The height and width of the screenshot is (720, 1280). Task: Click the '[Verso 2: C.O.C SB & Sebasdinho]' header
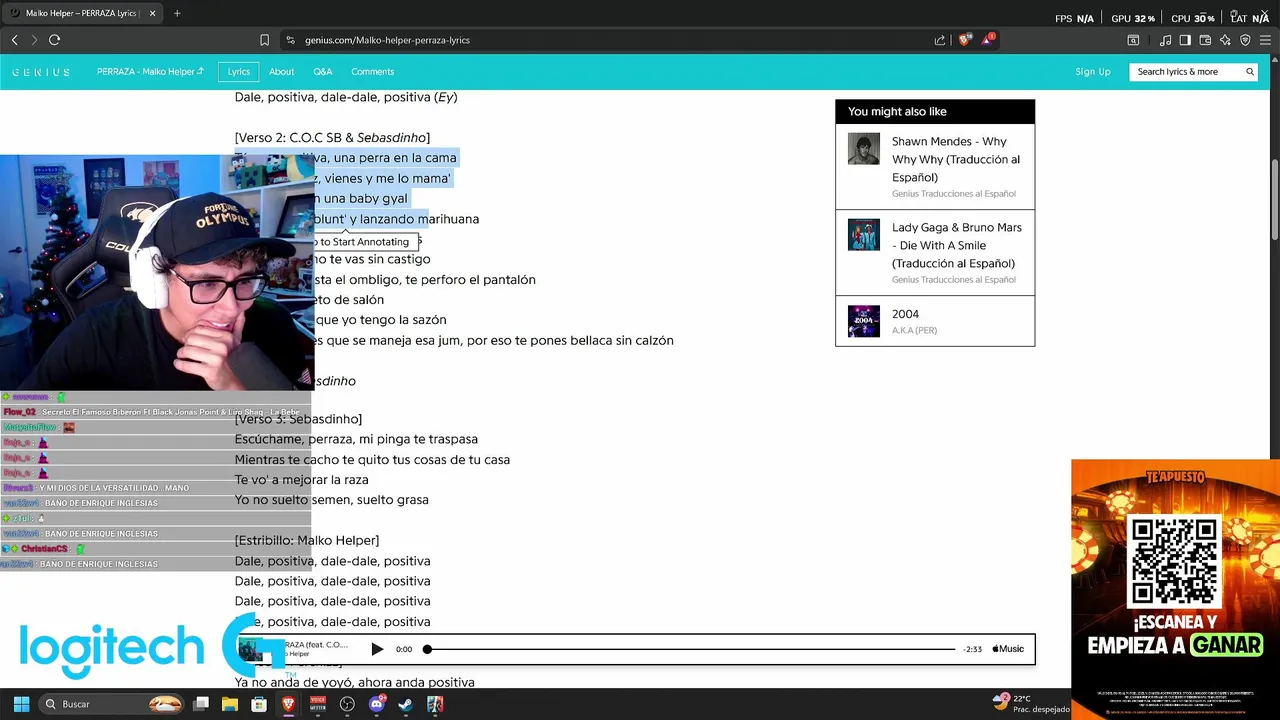[332, 138]
